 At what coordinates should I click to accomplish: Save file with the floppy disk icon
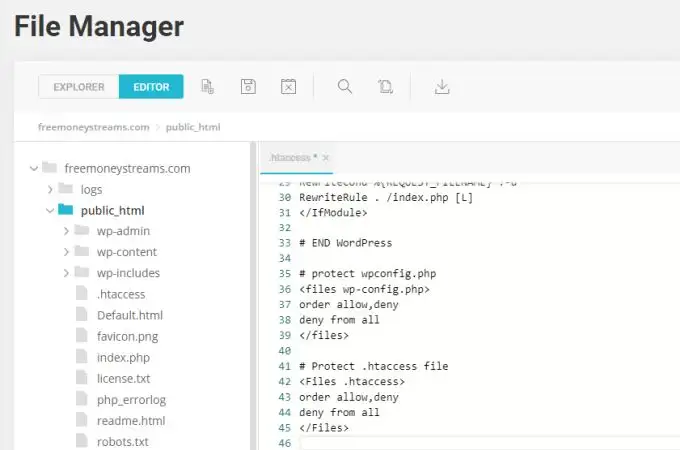[x=248, y=87]
